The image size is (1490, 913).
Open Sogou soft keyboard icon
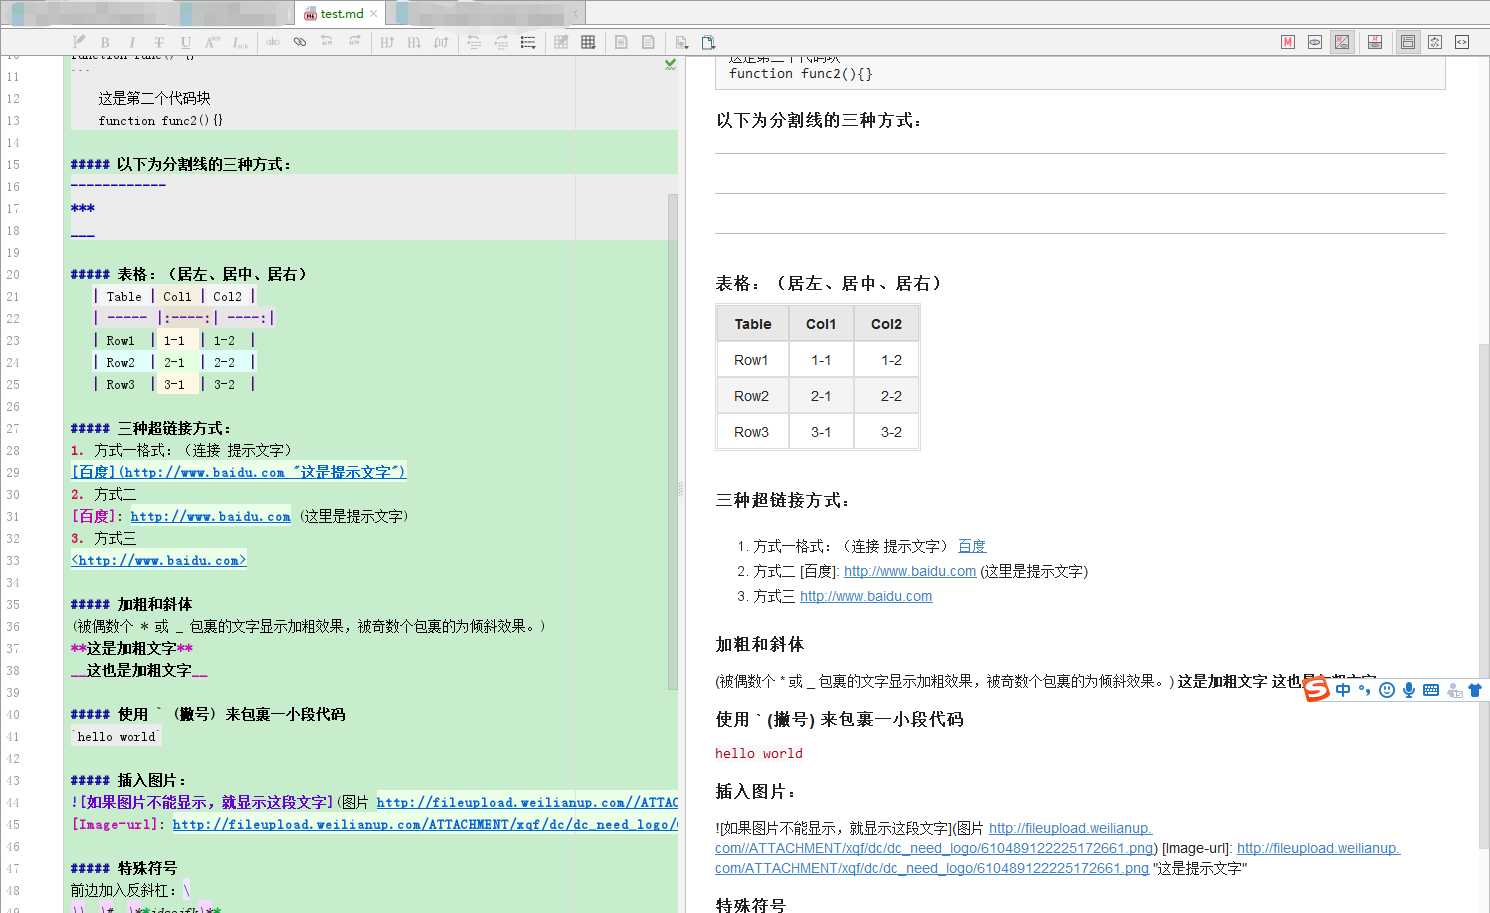(1431, 690)
